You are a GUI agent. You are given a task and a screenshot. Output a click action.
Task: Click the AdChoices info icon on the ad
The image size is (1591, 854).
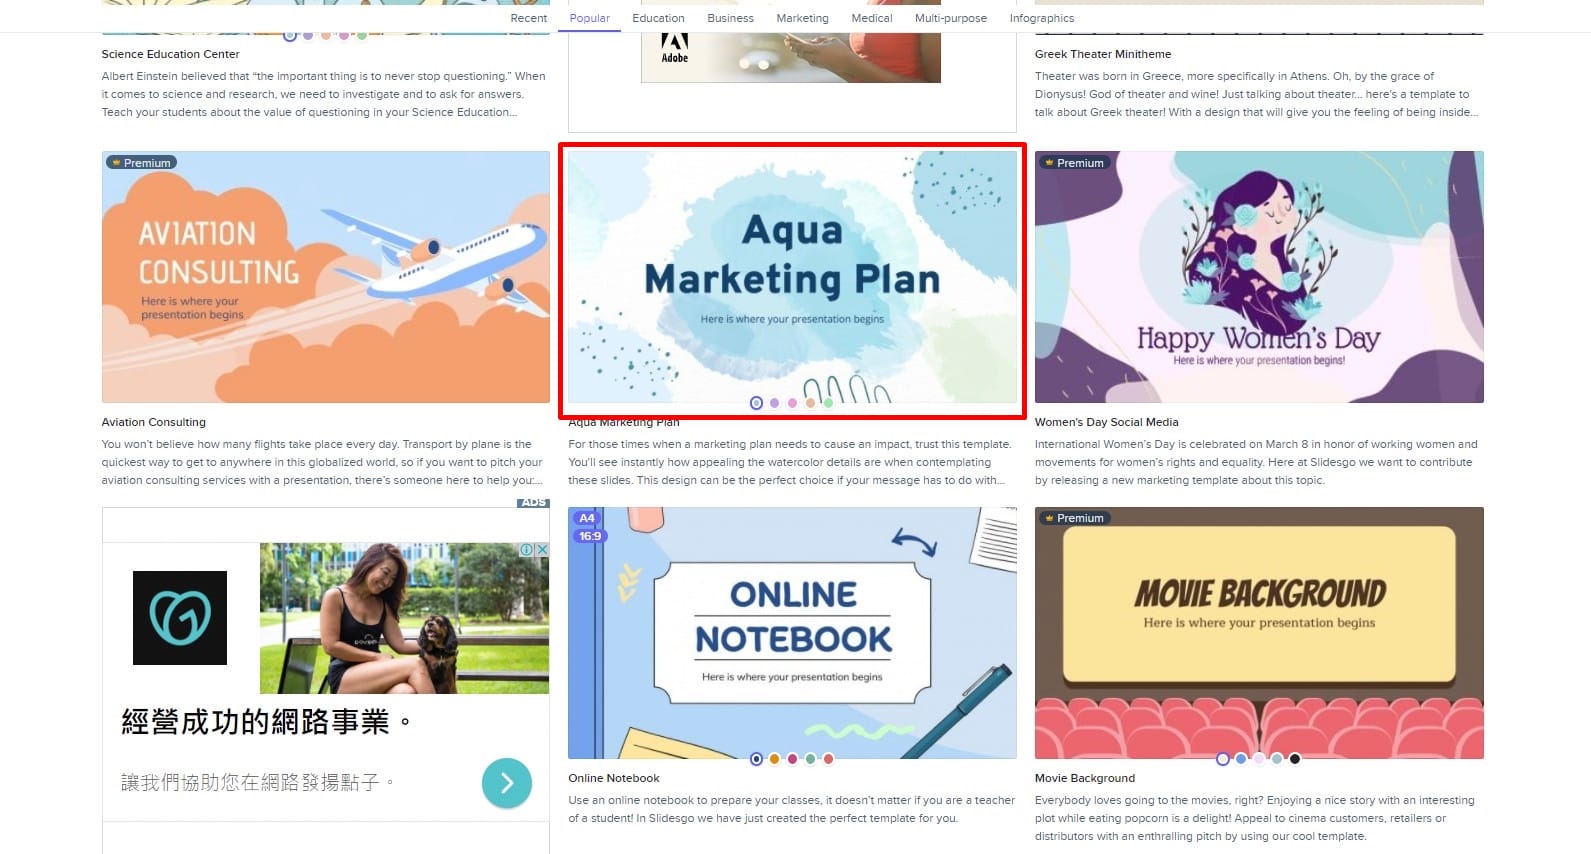click(526, 550)
